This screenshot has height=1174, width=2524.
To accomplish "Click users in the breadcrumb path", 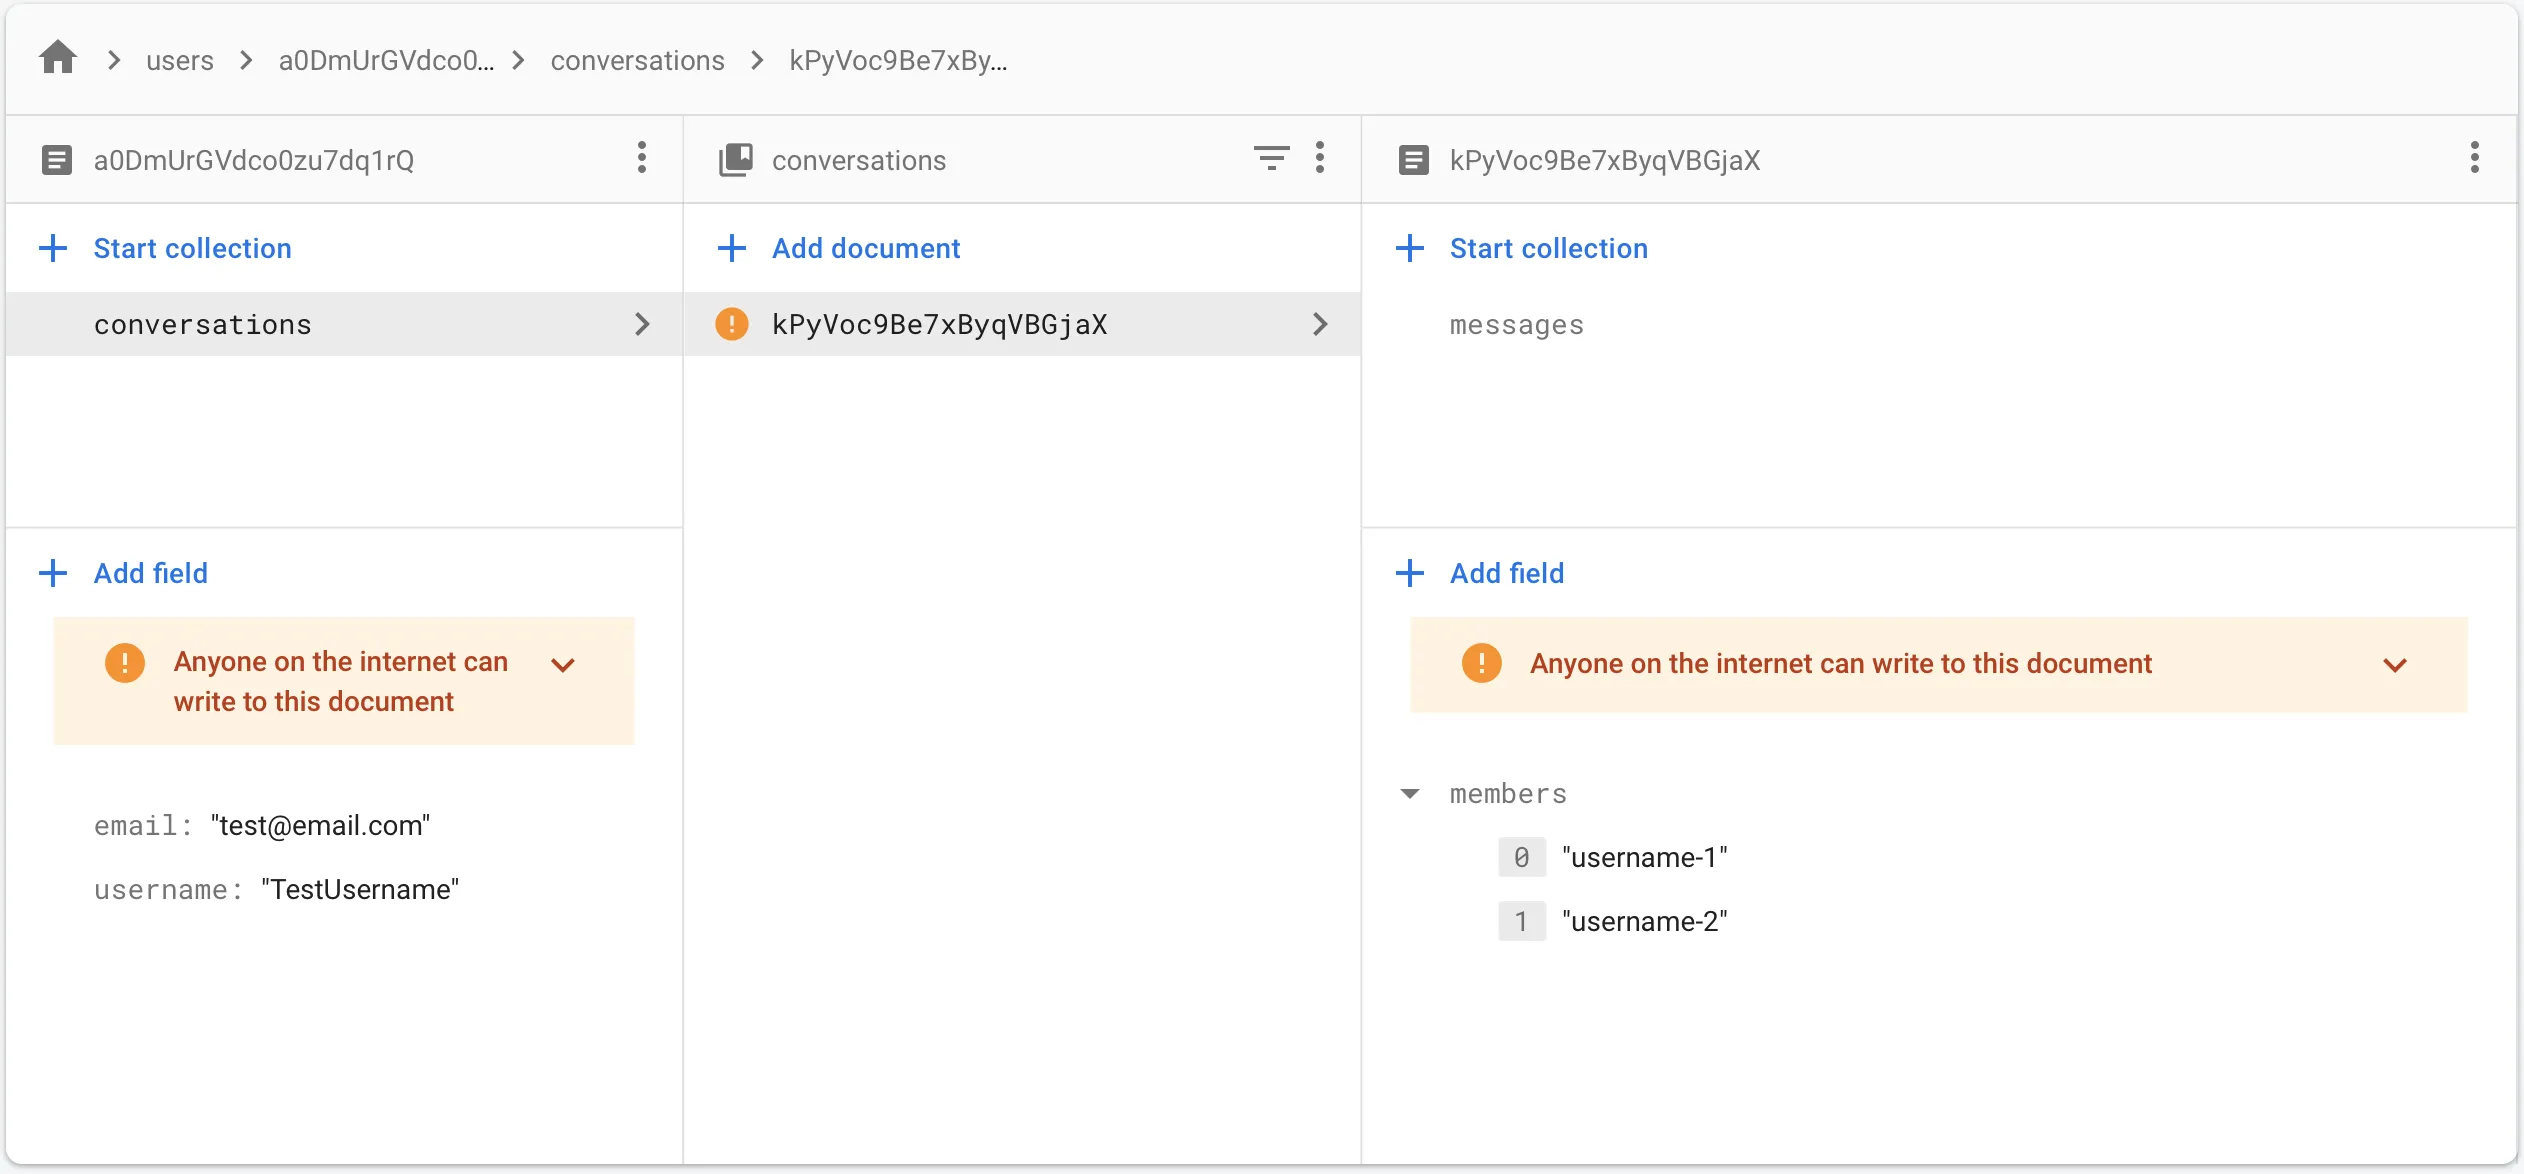I will (x=180, y=60).
